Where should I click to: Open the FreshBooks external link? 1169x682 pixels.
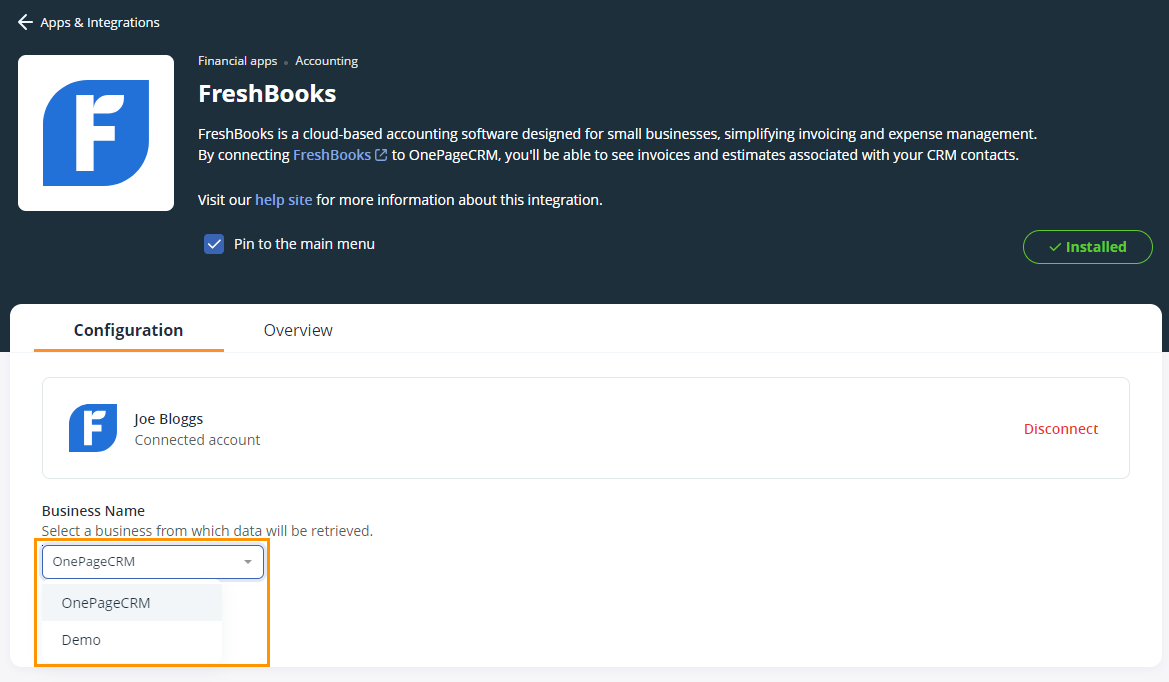coord(332,155)
